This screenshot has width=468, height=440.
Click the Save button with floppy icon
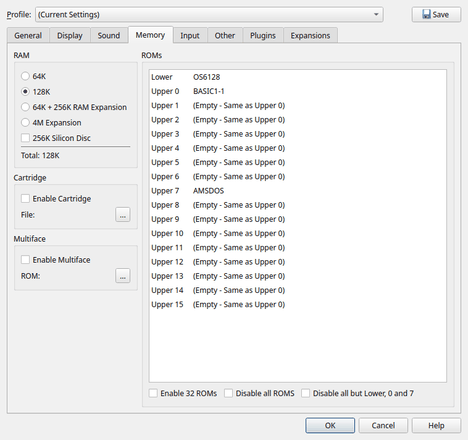pos(436,15)
